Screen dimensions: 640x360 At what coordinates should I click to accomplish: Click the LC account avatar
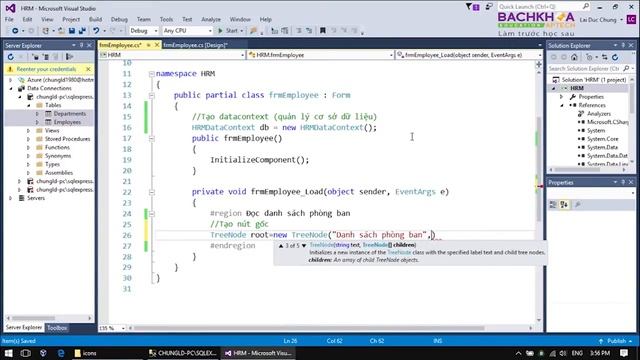click(x=631, y=19)
